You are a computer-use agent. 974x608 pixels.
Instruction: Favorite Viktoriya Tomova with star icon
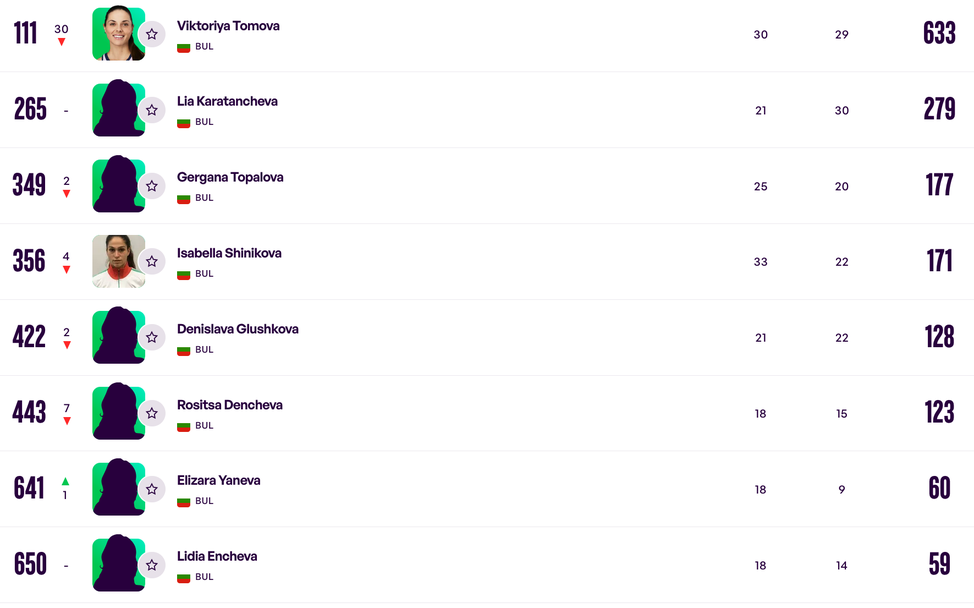coord(152,34)
